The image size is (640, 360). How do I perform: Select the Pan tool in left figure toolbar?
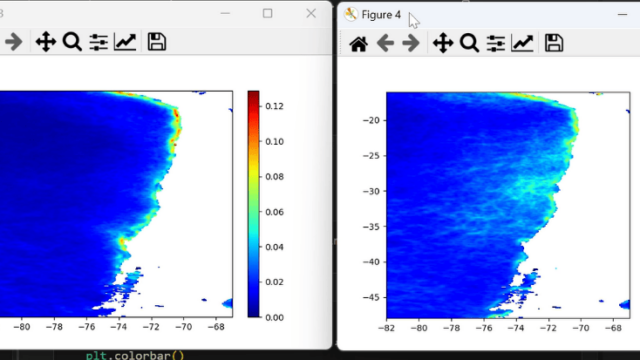(x=46, y=42)
